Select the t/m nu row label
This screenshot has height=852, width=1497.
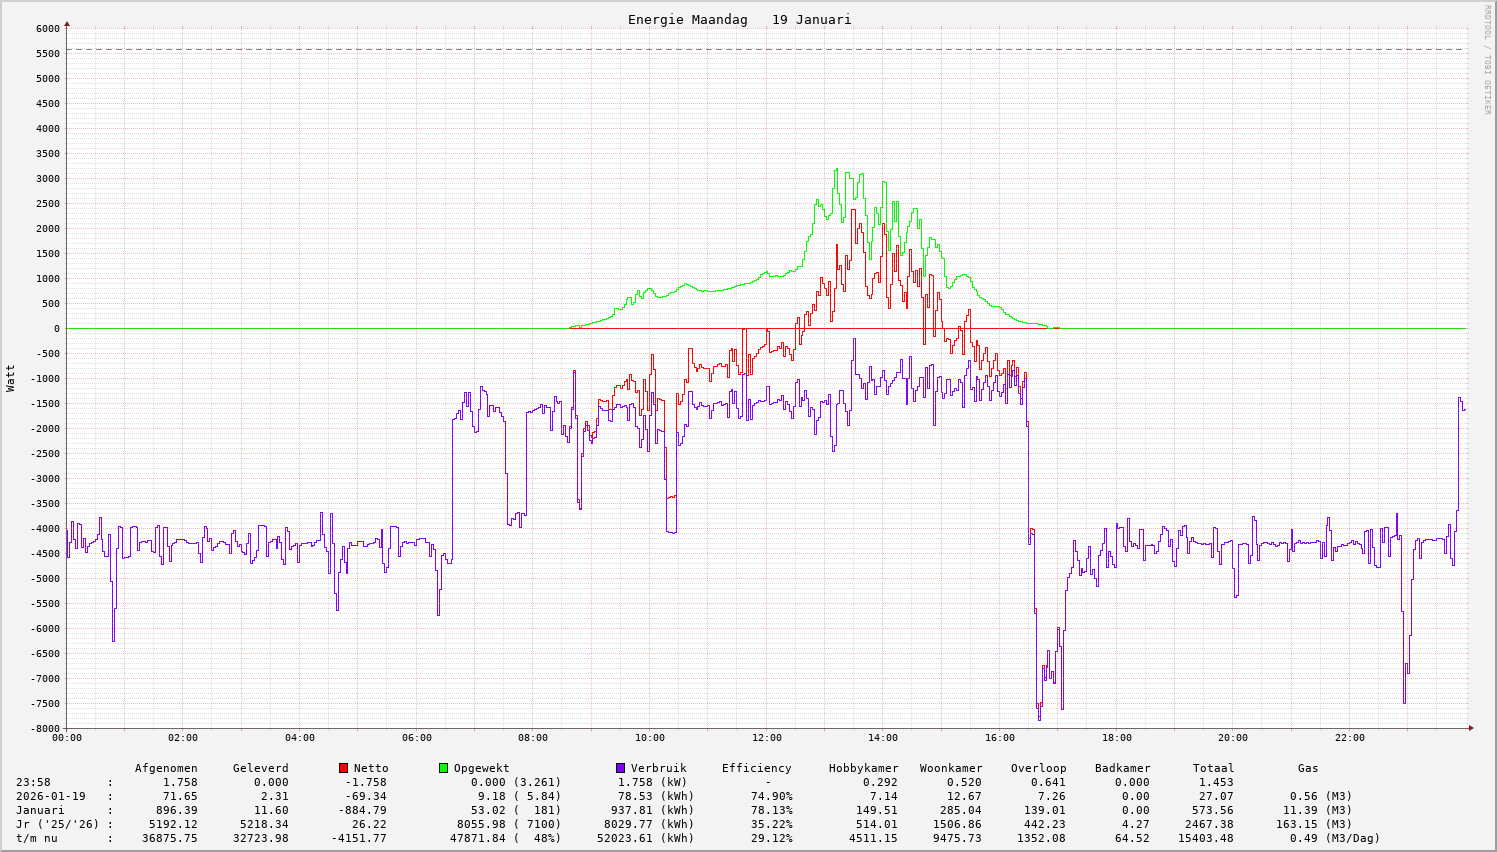(37, 838)
